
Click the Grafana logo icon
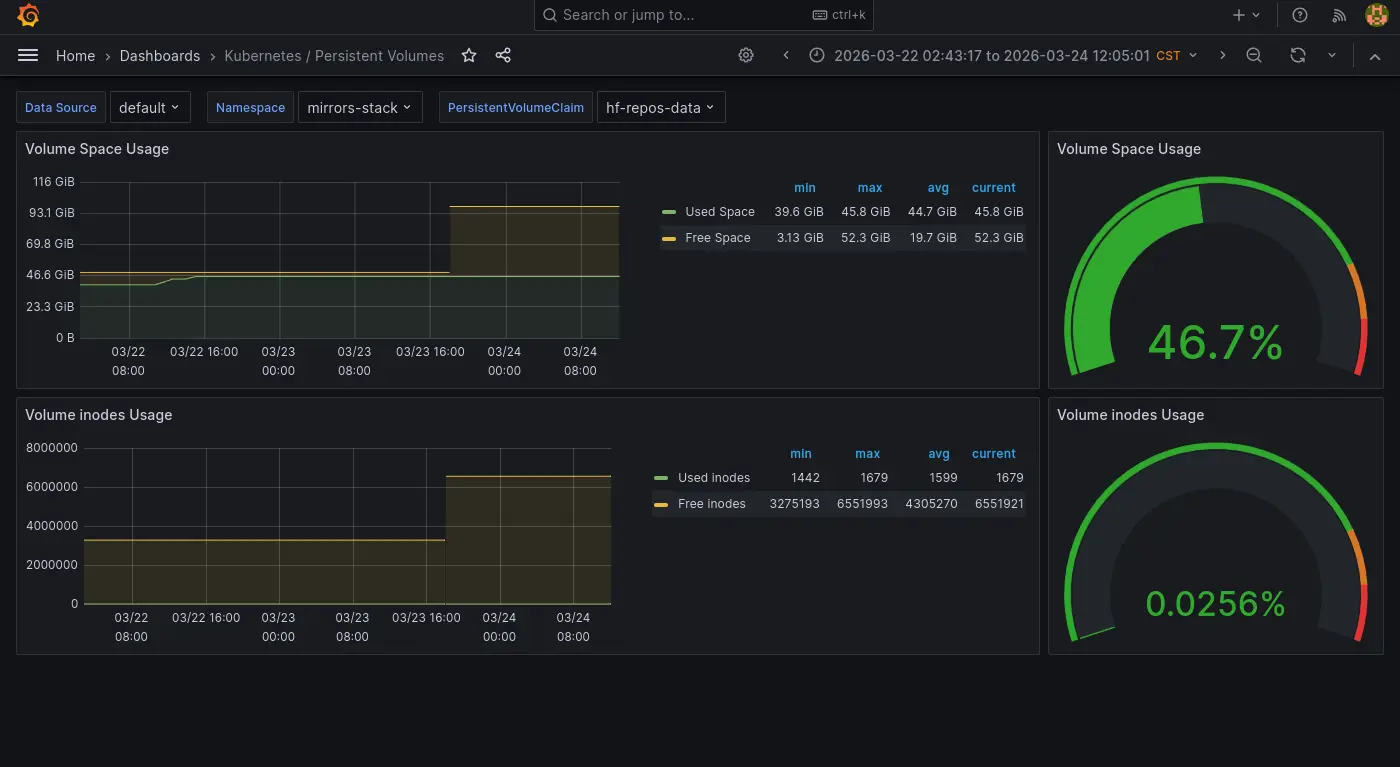(28, 15)
